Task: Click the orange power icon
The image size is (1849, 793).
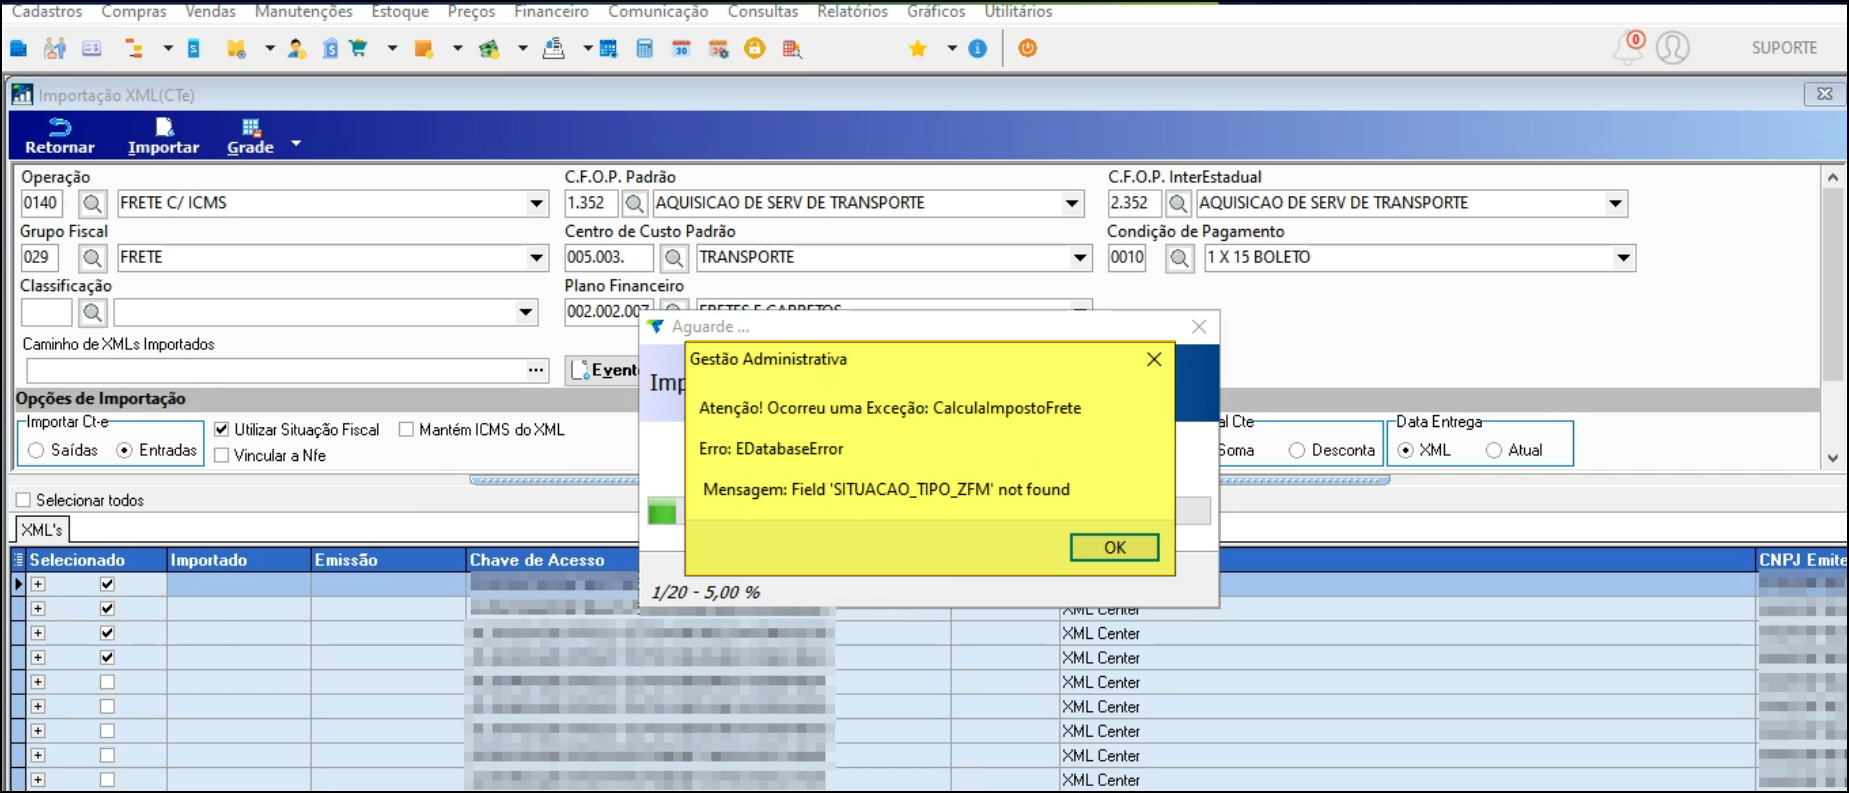Action: click(x=1027, y=48)
